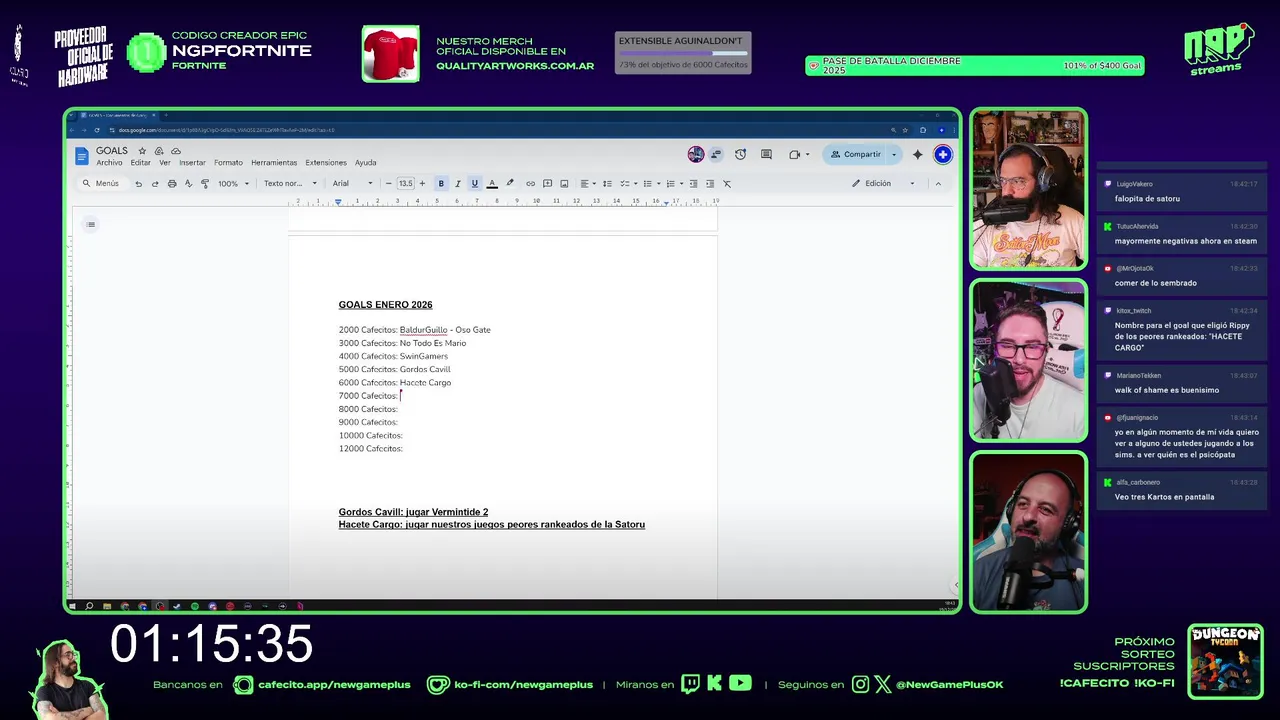Open line and paragraph spacing

coord(607,184)
